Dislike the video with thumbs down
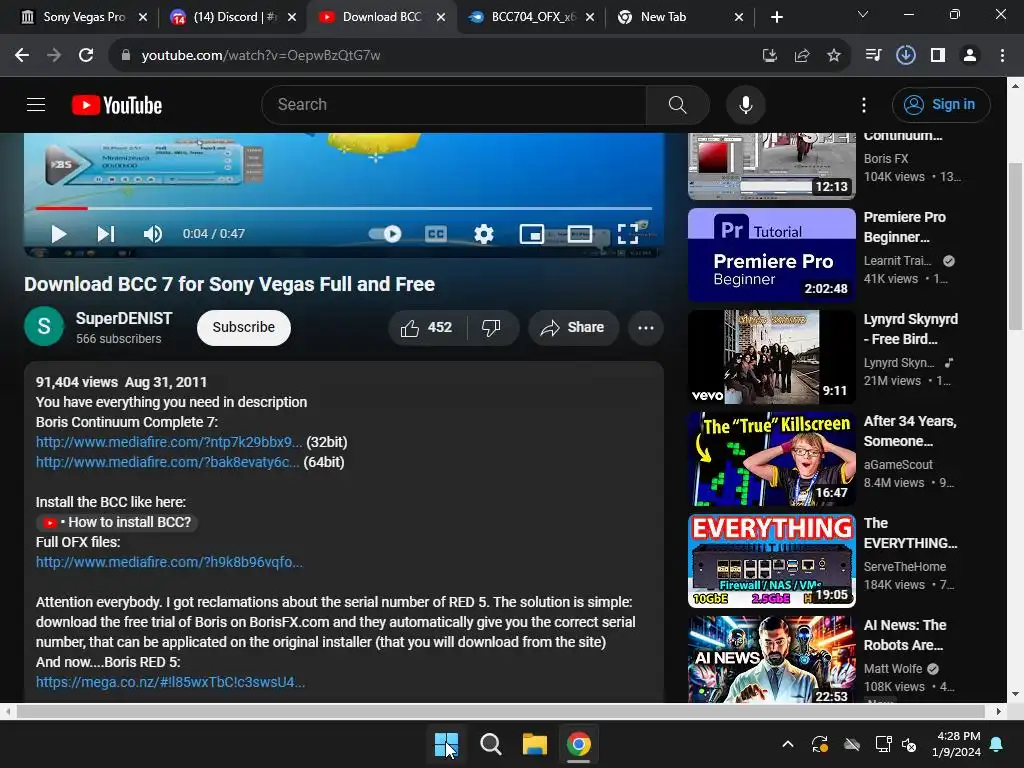The image size is (1024, 768). coord(492,327)
